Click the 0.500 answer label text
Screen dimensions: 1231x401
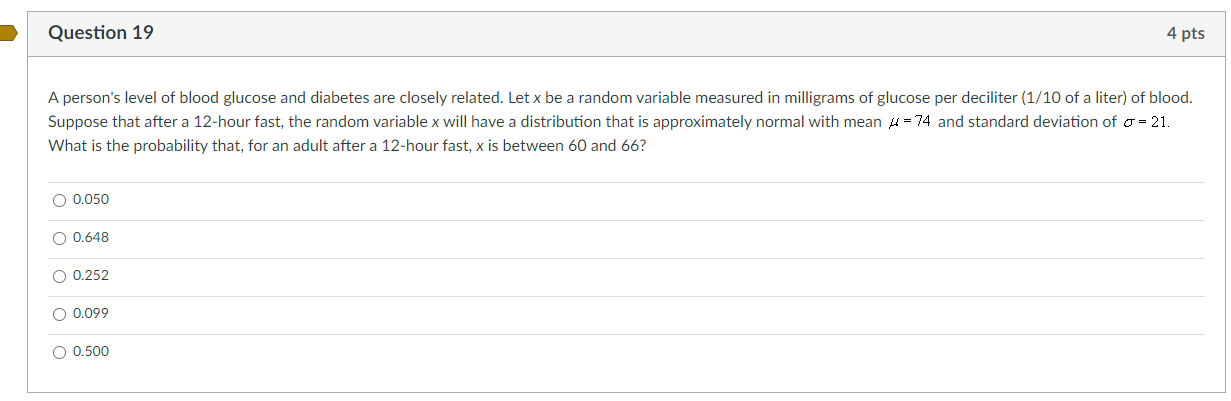click(x=91, y=352)
